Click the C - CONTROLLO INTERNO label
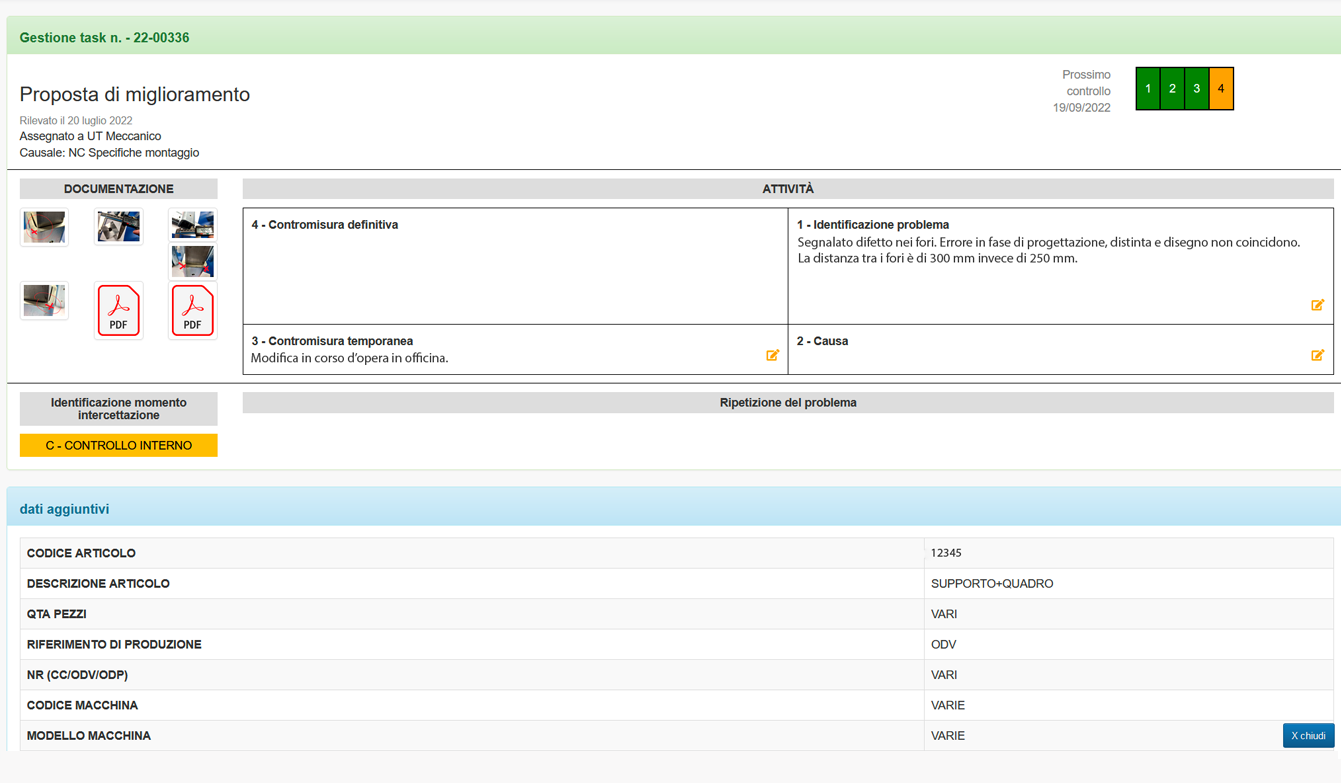This screenshot has width=1341, height=783. (x=119, y=445)
